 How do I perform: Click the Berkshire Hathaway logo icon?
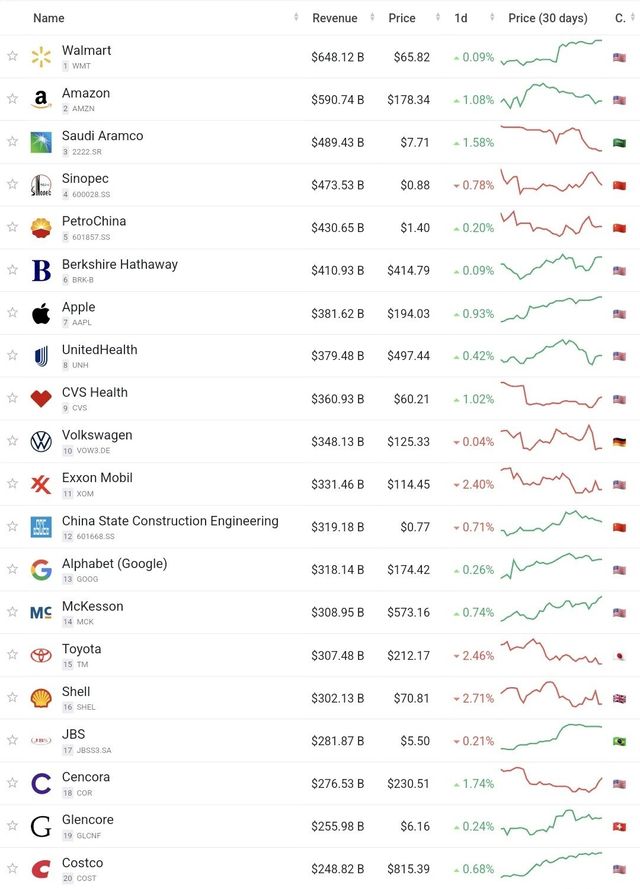click(x=41, y=271)
